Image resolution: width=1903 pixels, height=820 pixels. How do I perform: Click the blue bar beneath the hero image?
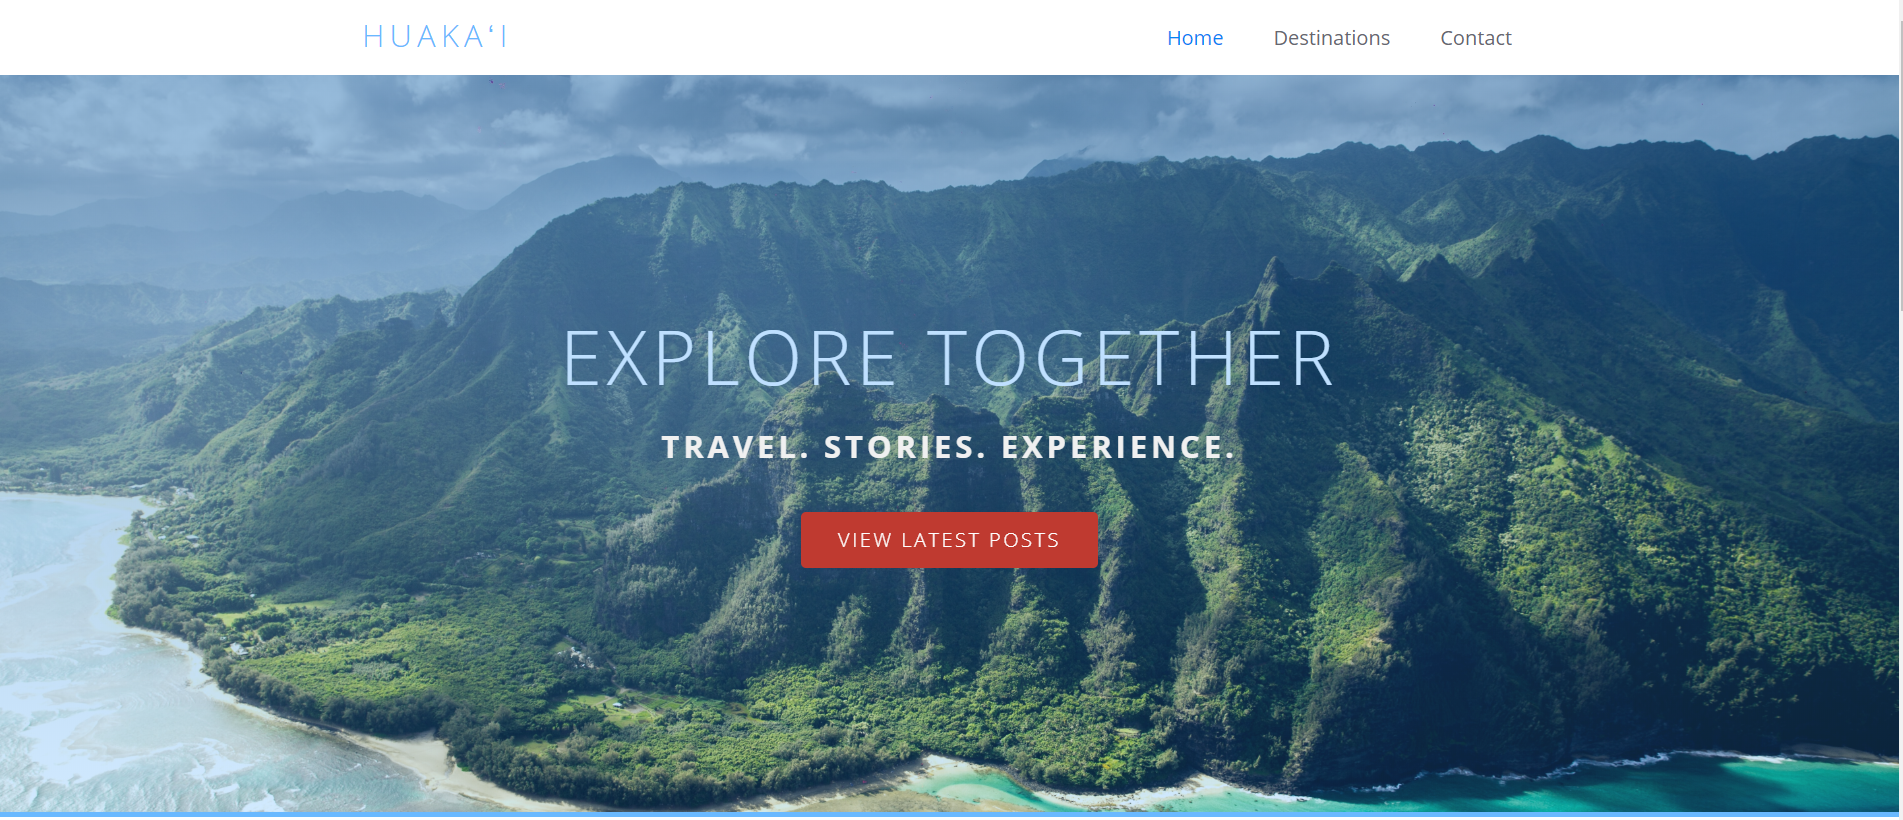tap(948, 815)
